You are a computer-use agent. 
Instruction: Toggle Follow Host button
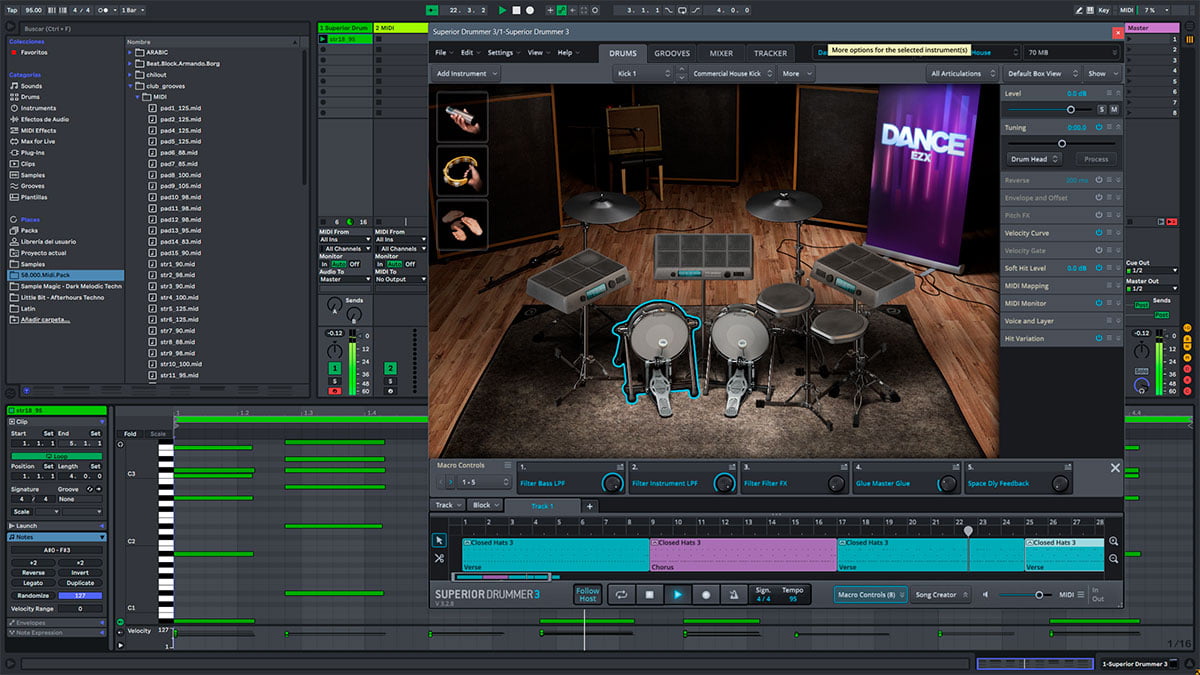pyautogui.click(x=588, y=594)
